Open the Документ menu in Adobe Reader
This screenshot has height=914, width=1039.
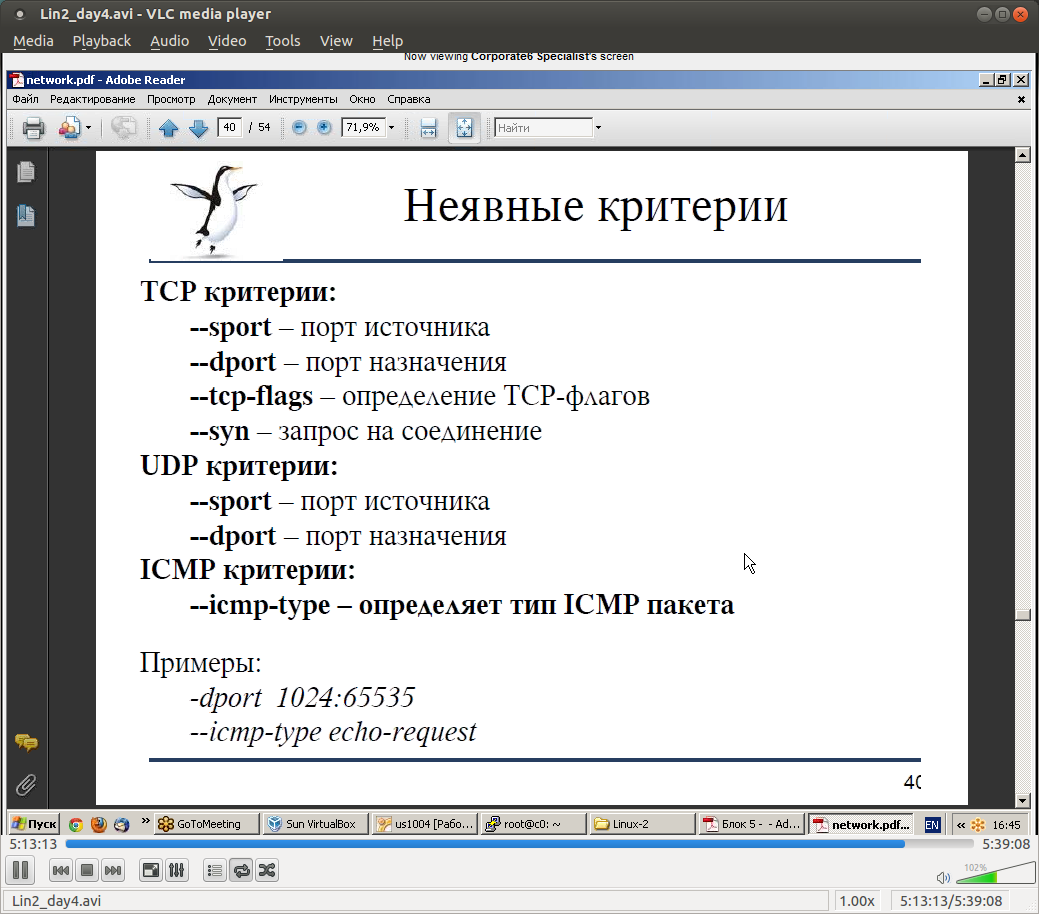[232, 99]
